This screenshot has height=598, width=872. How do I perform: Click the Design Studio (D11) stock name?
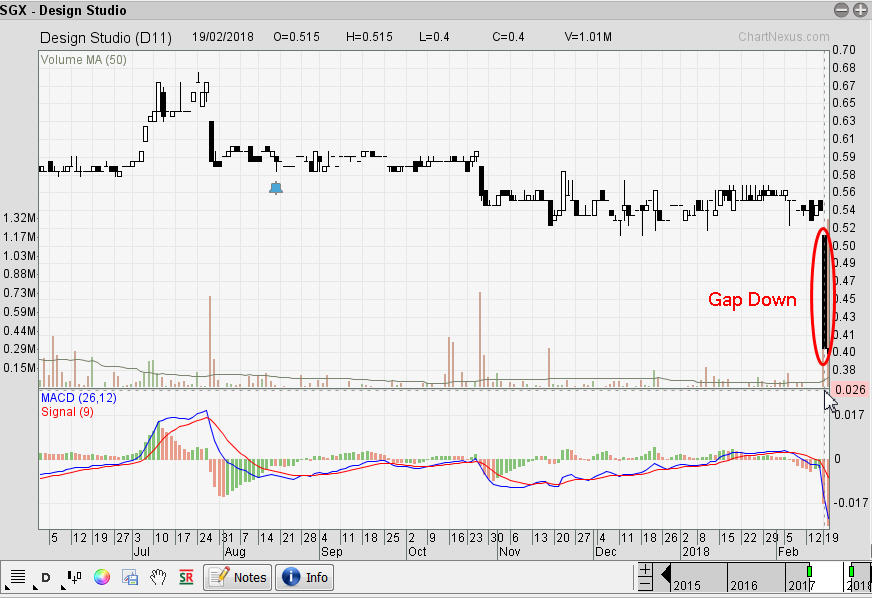(x=106, y=38)
